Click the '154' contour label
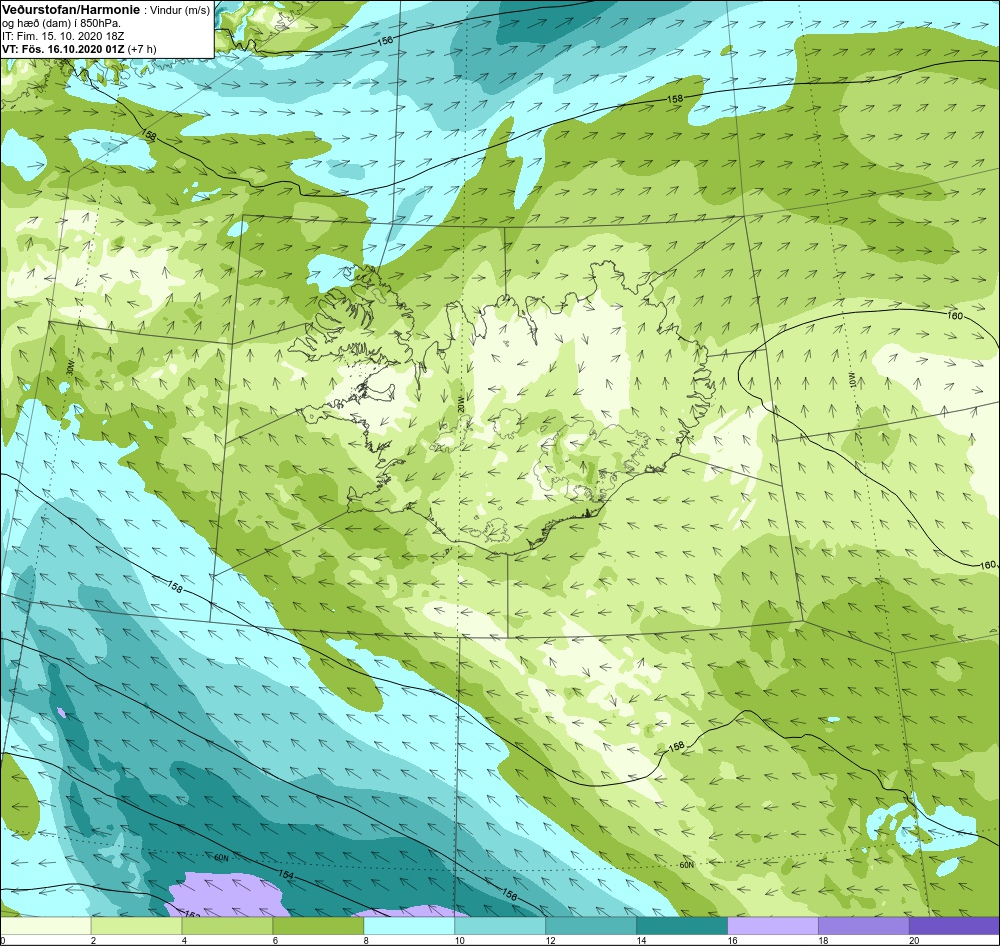Screen dimensions: 1000x946 point(286,875)
